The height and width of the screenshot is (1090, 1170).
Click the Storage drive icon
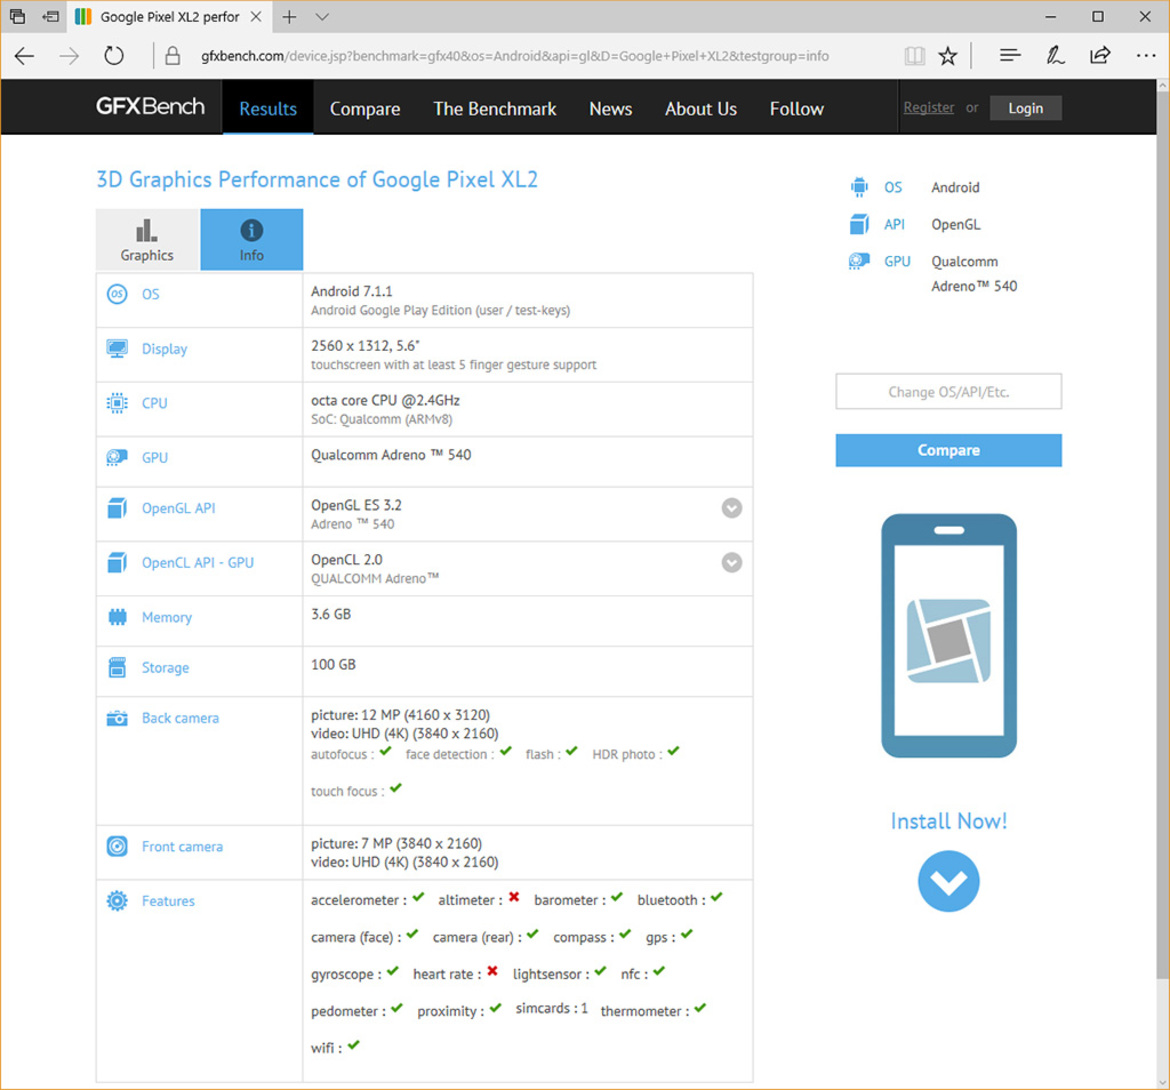(x=117, y=668)
